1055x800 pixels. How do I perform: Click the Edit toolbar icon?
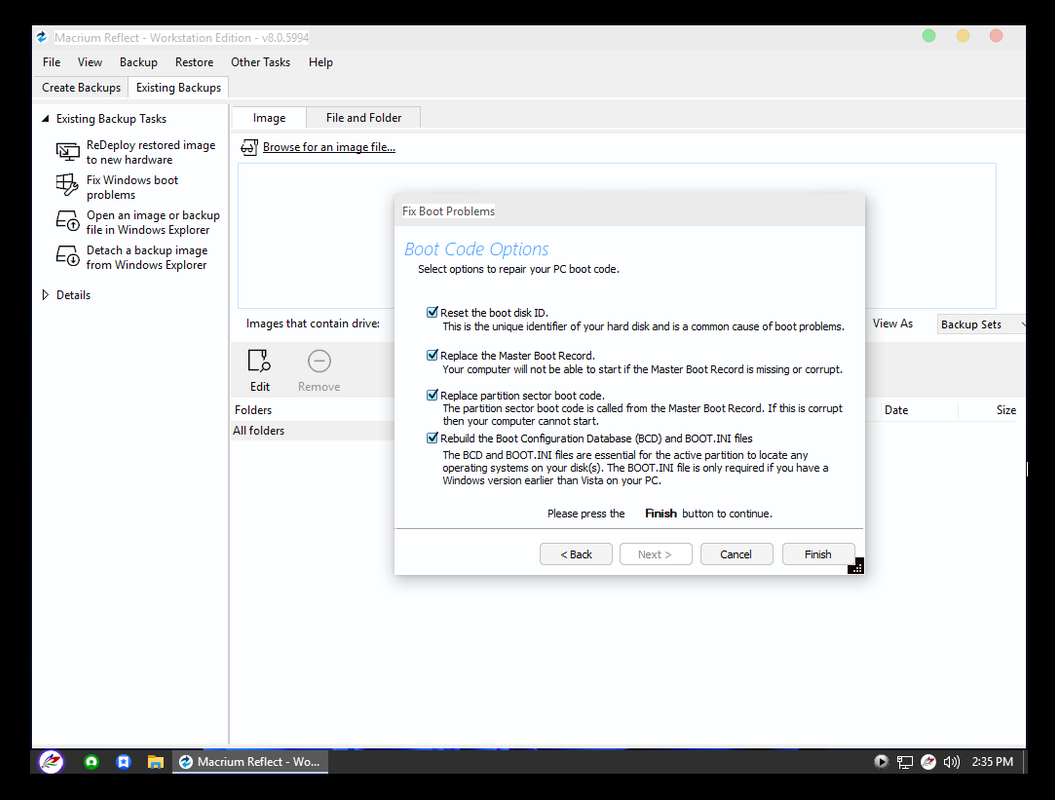pos(260,361)
